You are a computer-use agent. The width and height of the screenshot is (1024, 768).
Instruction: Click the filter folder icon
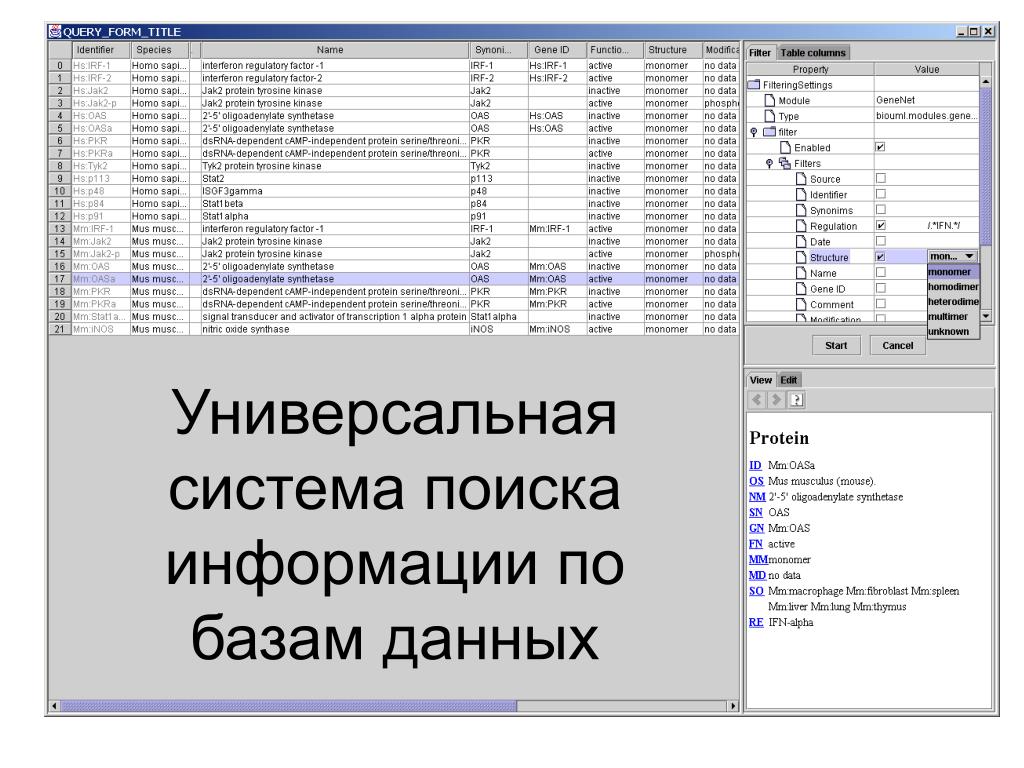(x=770, y=131)
